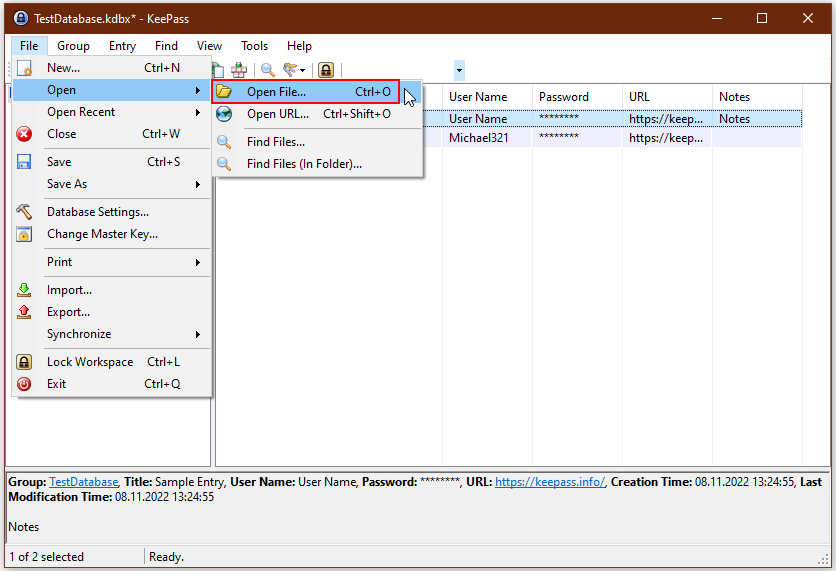This screenshot has height=571, width=836.
Task: Click the Lock Workspace padlock icon in menu
Action: pos(24,362)
